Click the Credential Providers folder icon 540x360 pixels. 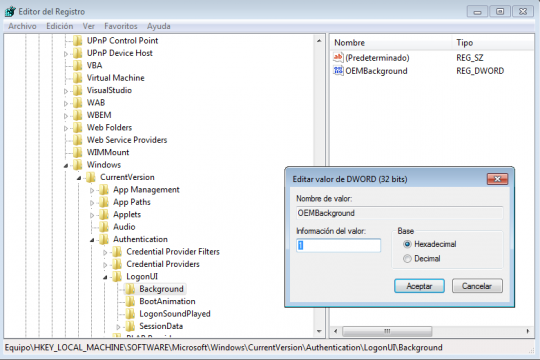click(x=117, y=264)
